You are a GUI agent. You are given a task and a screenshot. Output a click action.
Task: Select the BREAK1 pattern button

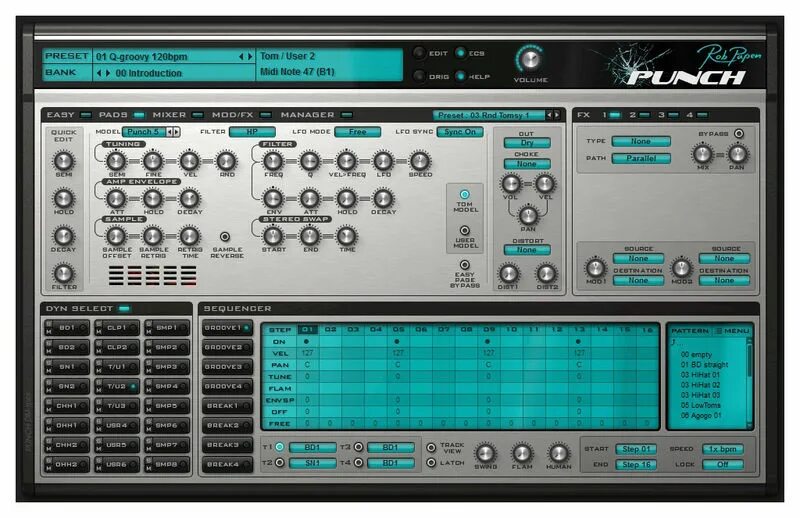(227, 406)
